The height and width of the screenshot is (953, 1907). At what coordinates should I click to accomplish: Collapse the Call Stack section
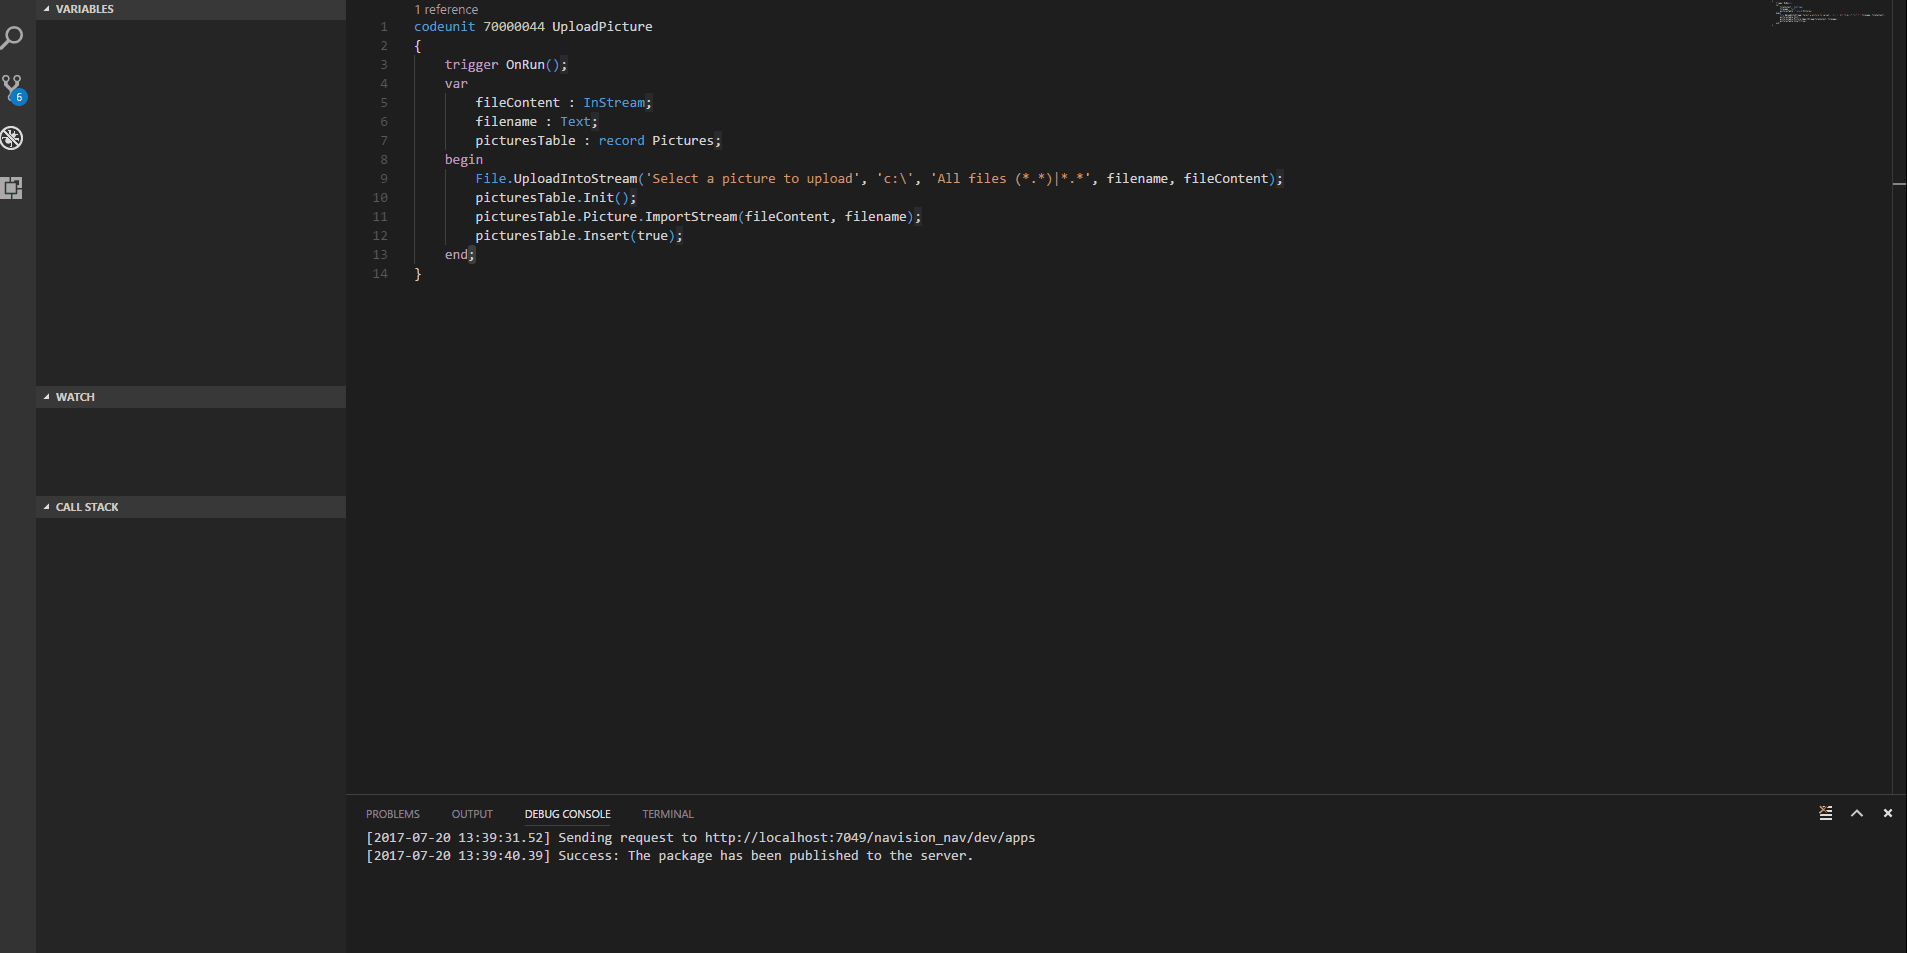click(87, 507)
